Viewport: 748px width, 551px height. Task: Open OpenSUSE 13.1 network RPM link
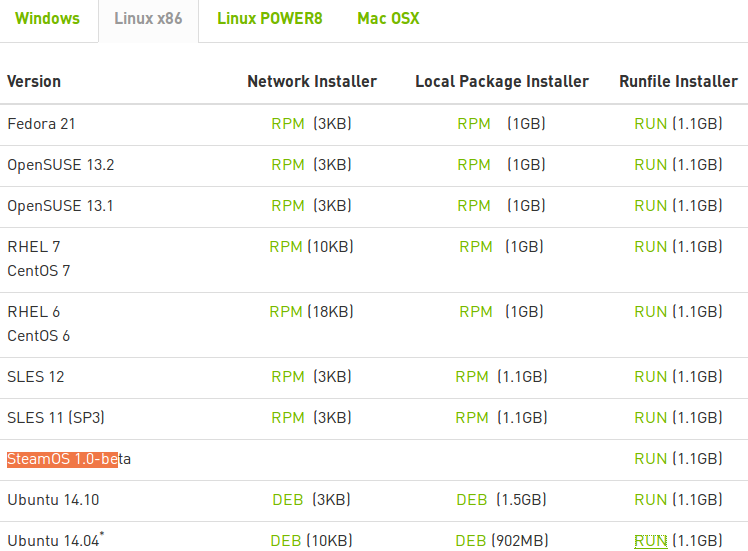click(x=288, y=206)
